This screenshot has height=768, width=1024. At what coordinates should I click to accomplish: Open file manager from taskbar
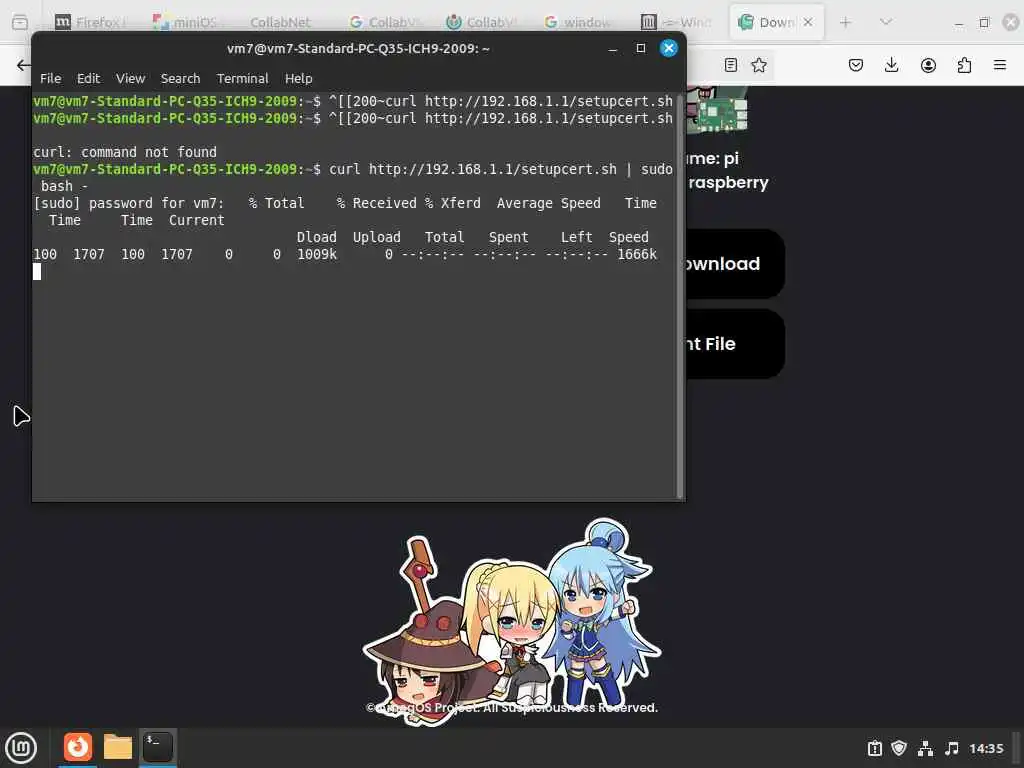click(118, 747)
